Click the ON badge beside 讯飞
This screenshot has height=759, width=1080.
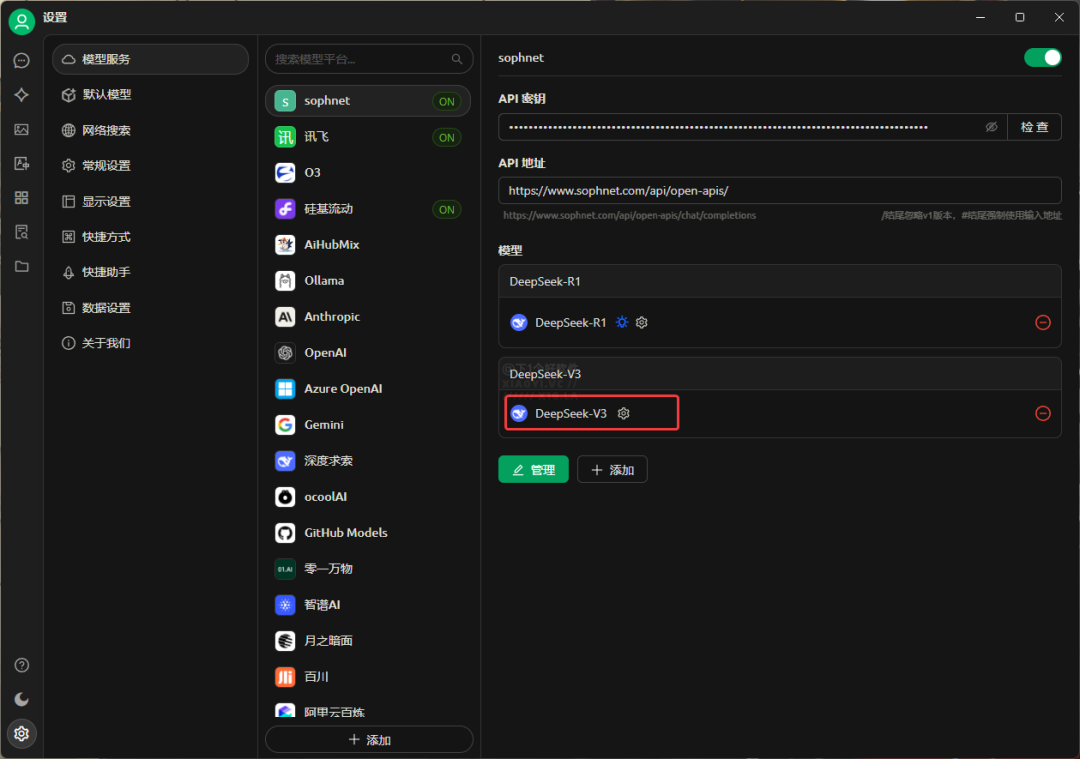tap(447, 138)
